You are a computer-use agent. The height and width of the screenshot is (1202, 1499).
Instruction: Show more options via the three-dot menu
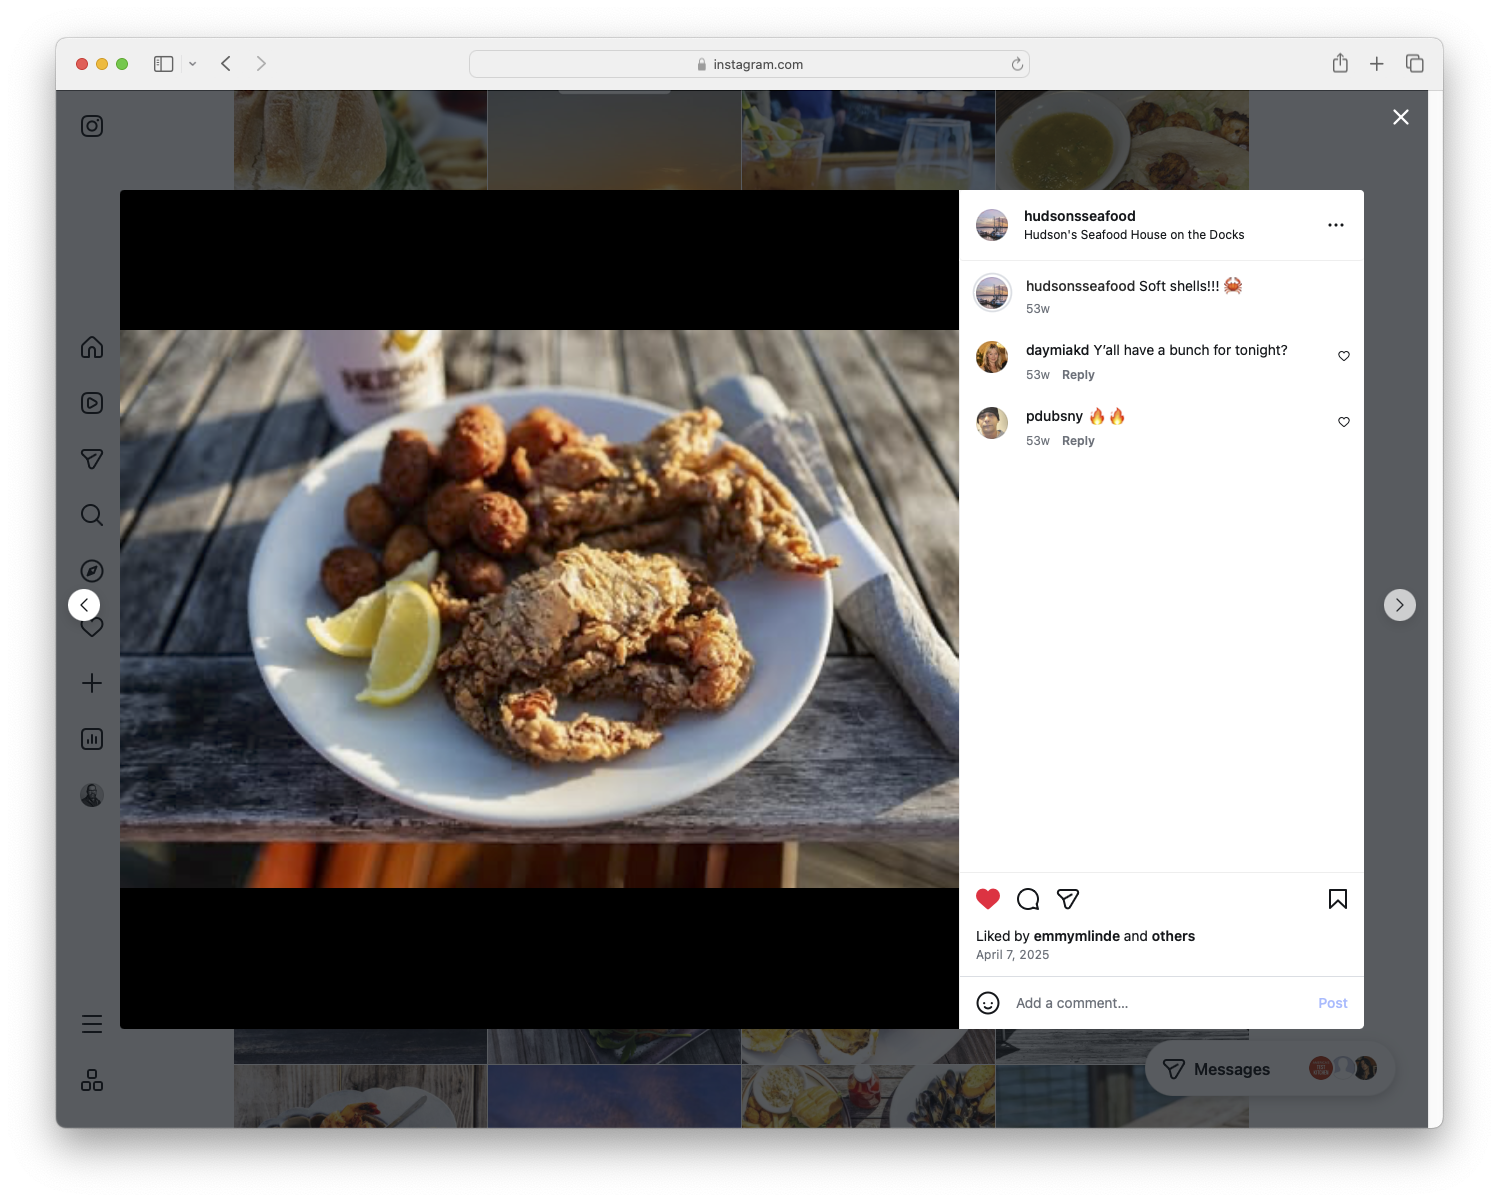[1336, 225]
